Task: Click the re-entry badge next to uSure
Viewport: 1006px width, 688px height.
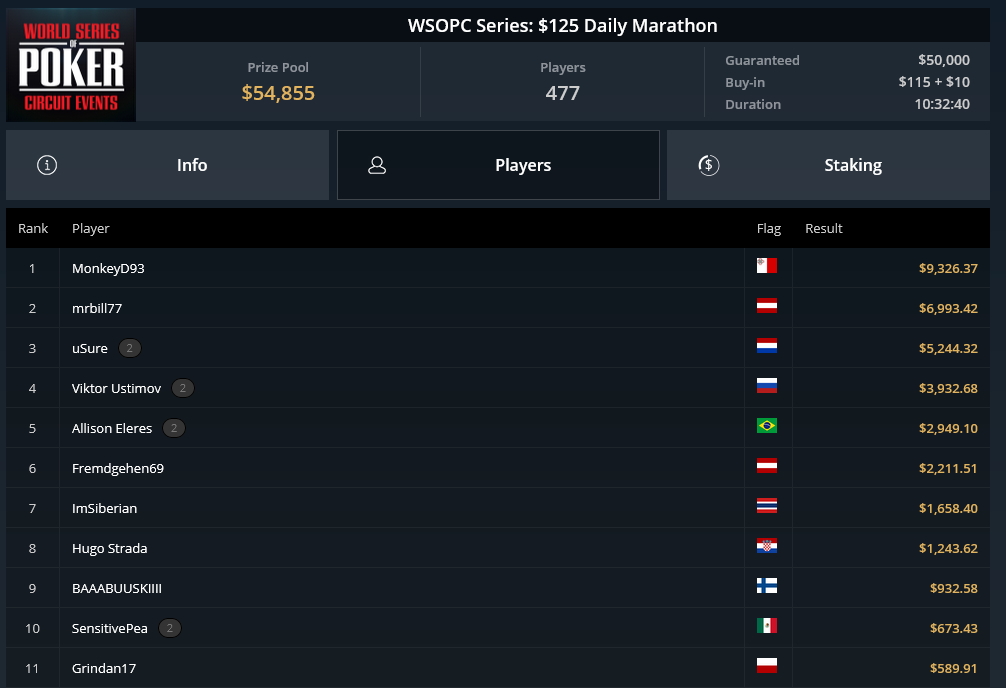Action: tap(130, 348)
